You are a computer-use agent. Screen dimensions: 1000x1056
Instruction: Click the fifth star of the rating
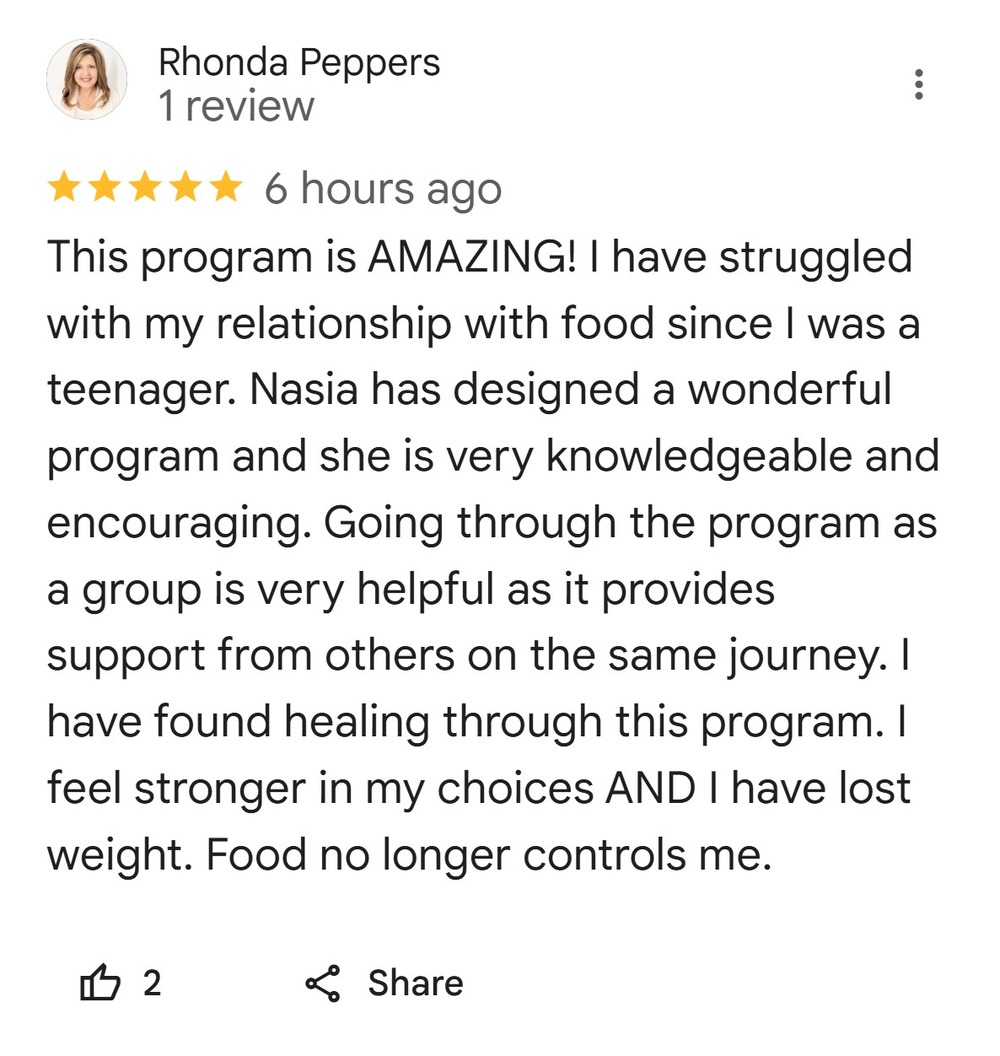[224, 188]
